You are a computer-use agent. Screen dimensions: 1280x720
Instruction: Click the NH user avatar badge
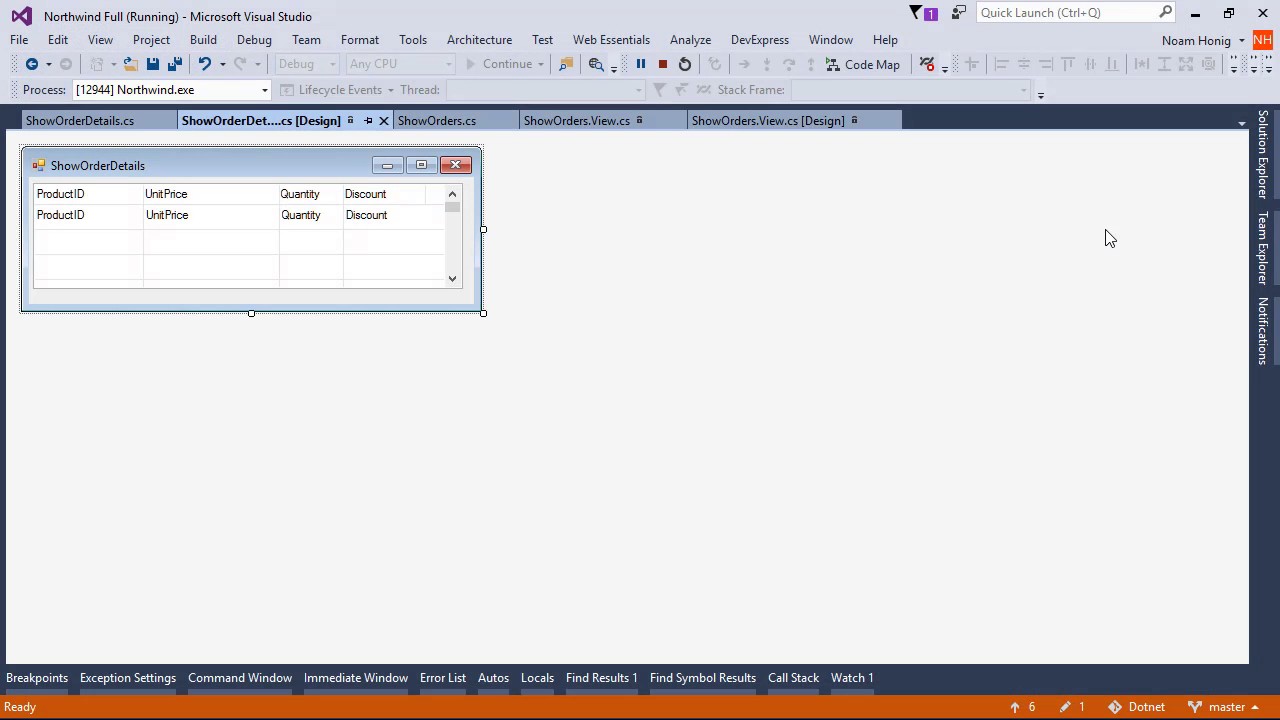click(x=1262, y=40)
